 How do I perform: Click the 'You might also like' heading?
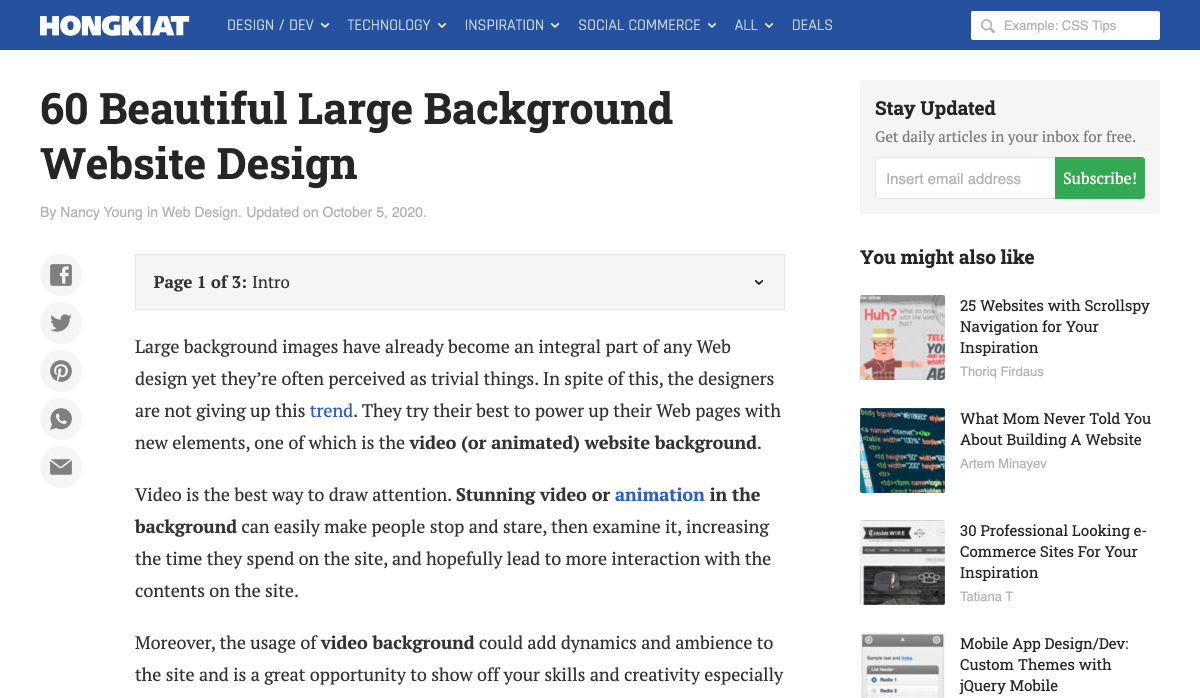pyautogui.click(x=947, y=257)
